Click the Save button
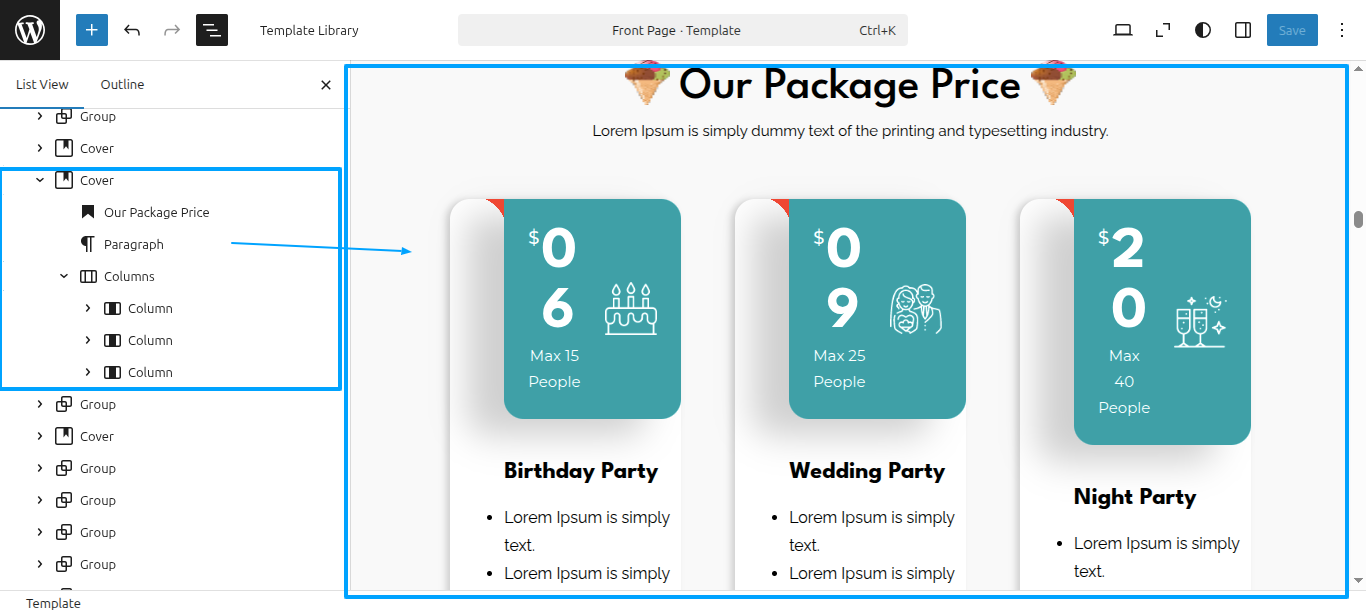This screenshot has height=615, width=1366. 1292,30
